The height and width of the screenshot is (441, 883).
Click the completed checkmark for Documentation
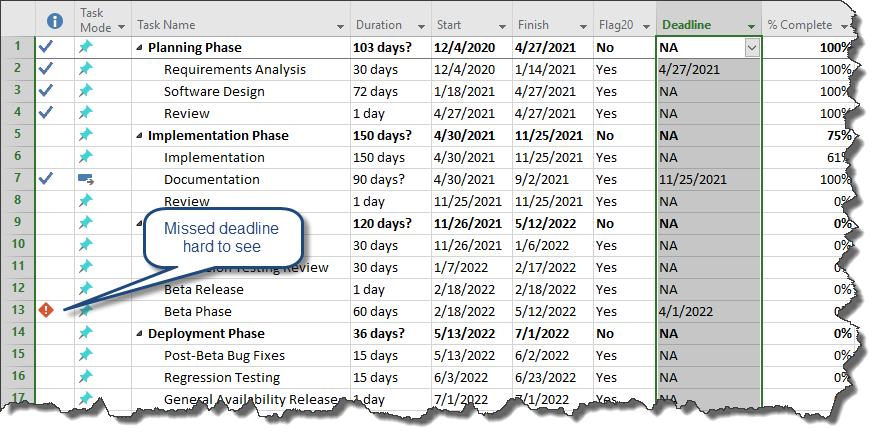pyautogui.click(x=46, y=179)
